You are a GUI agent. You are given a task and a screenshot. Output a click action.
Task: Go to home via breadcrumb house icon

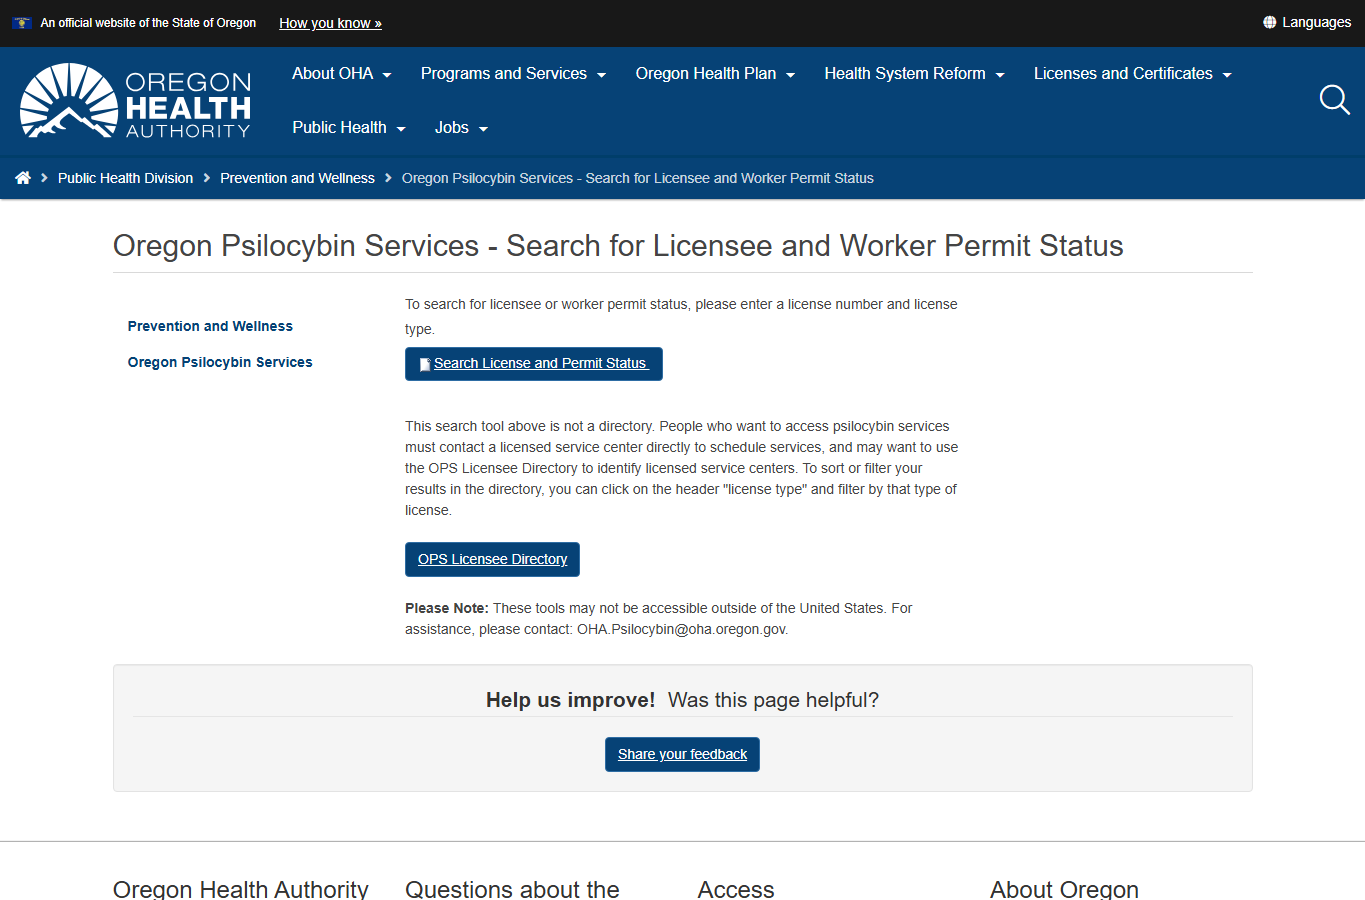(x=23, y=178)
